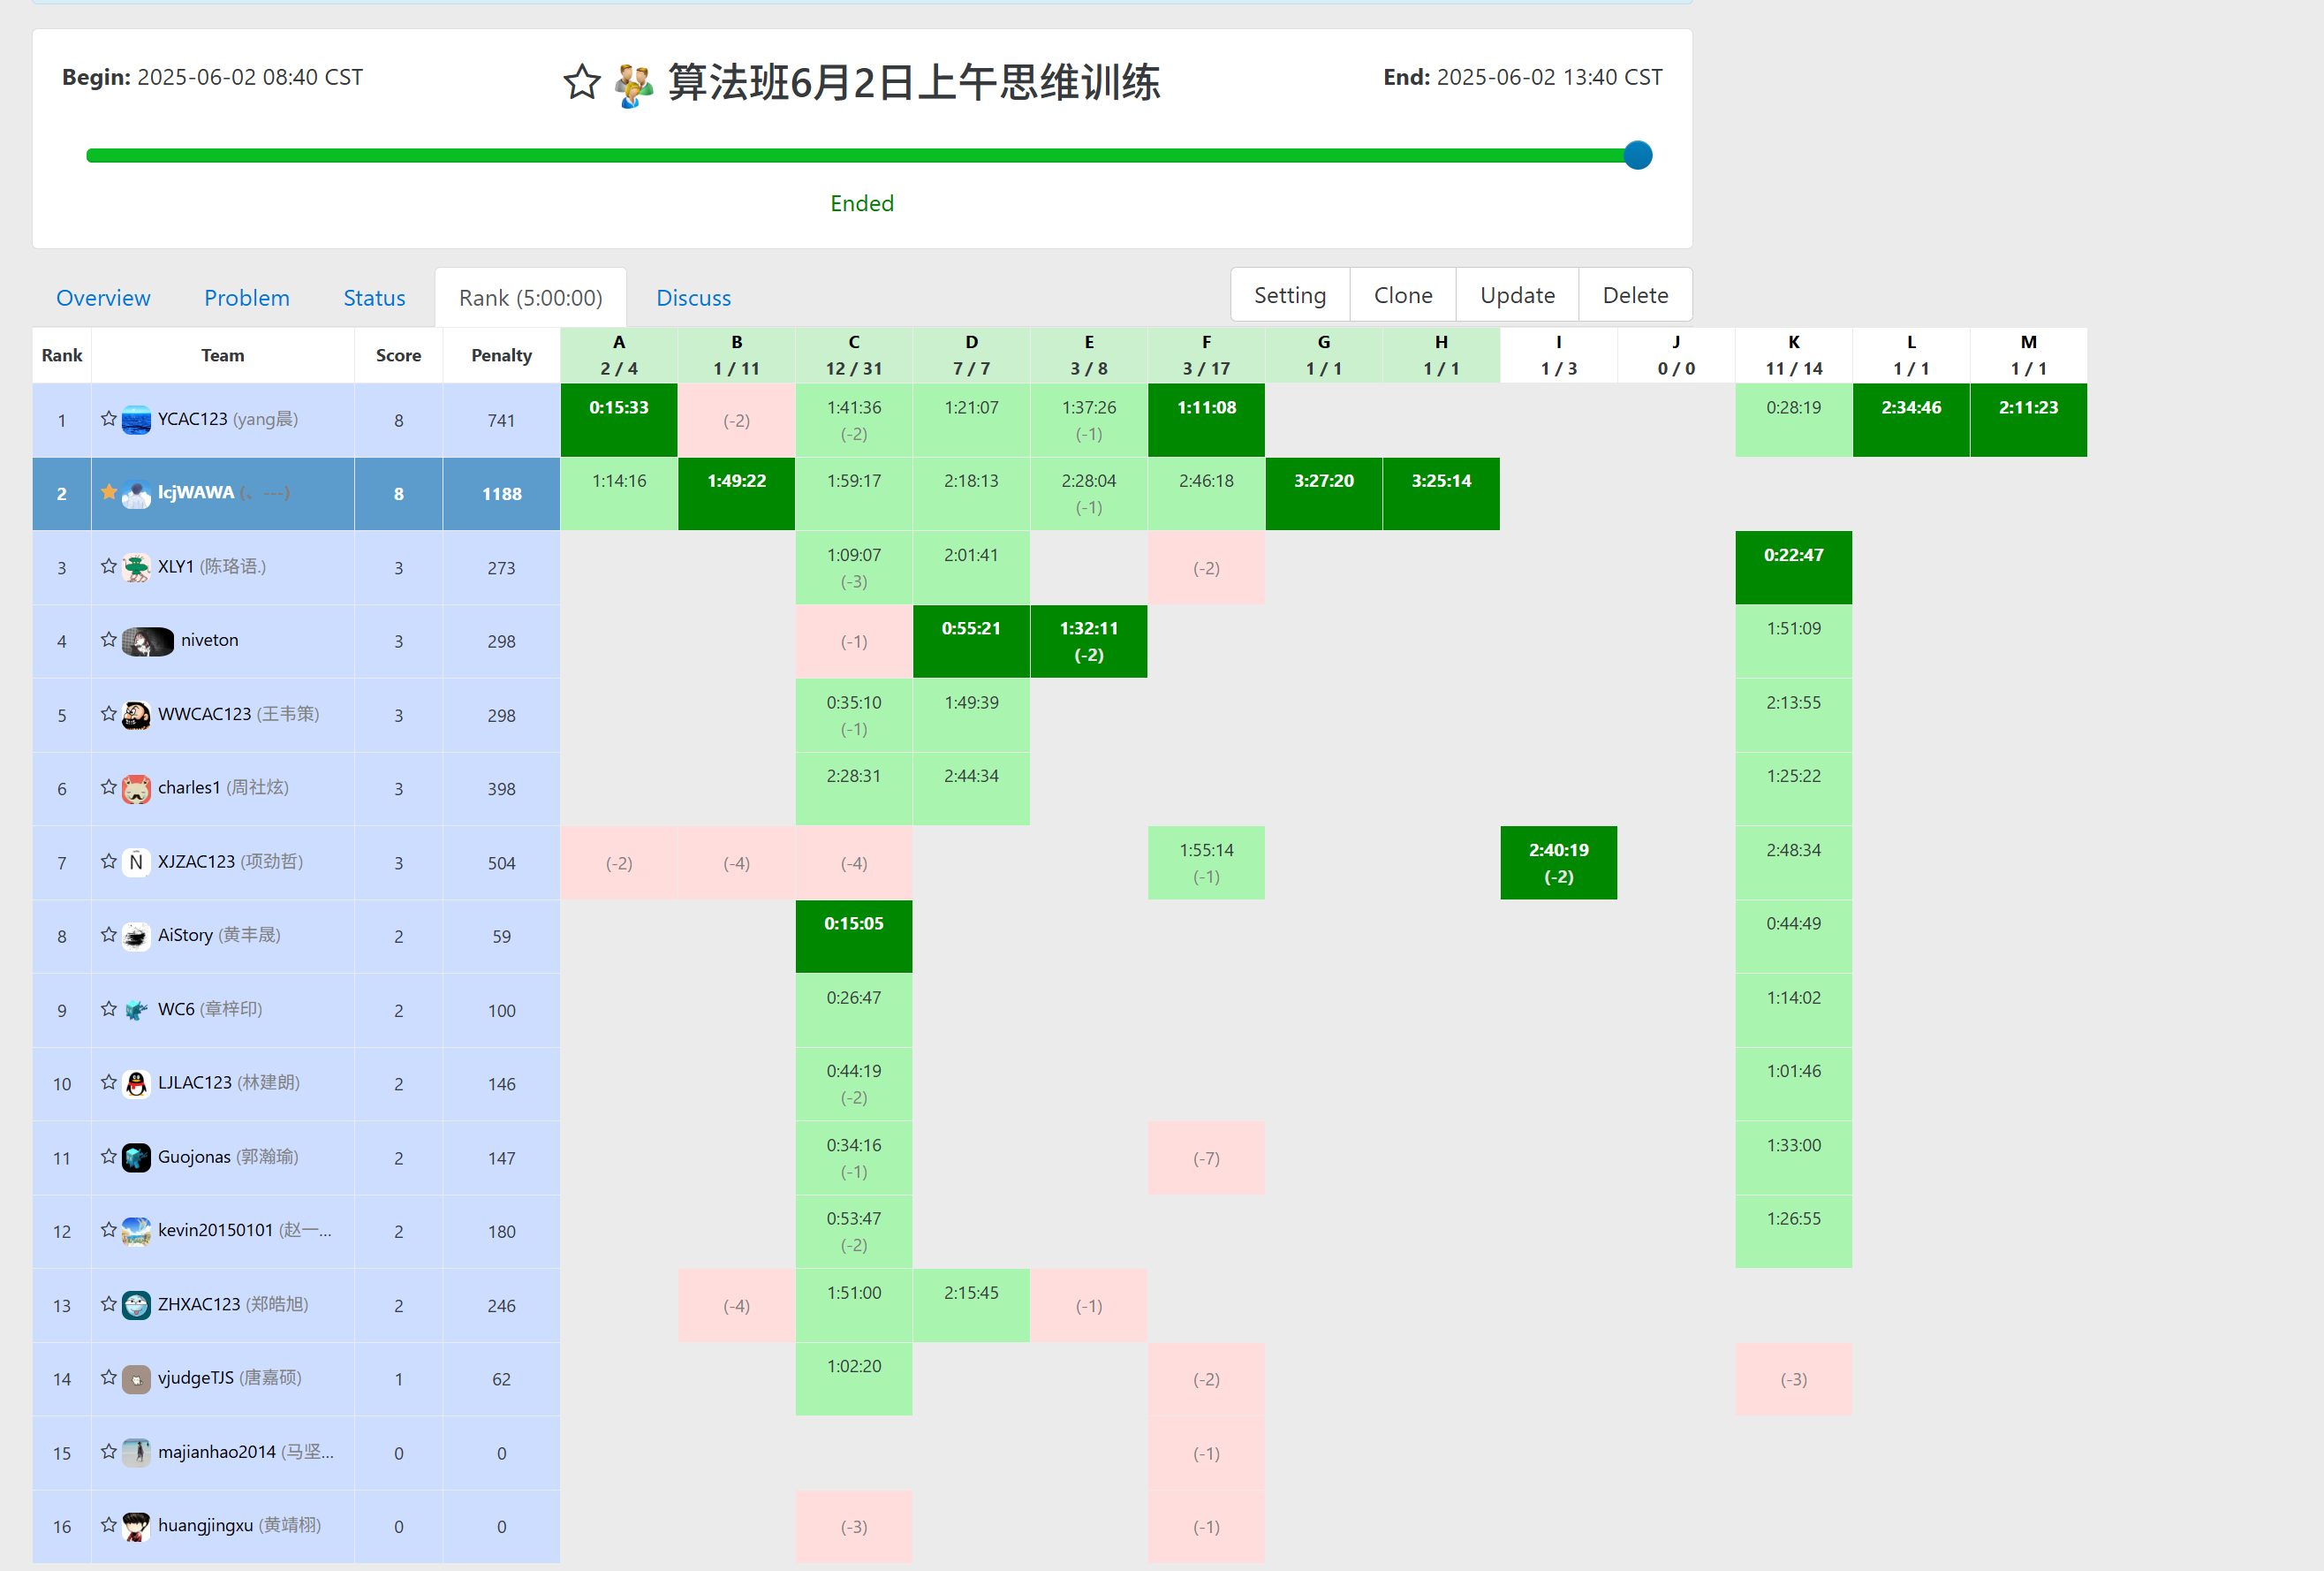Screen dimensions: 2324x1571
Task: Click the contest progress slider handle
Action: [x=1637, y=155]
